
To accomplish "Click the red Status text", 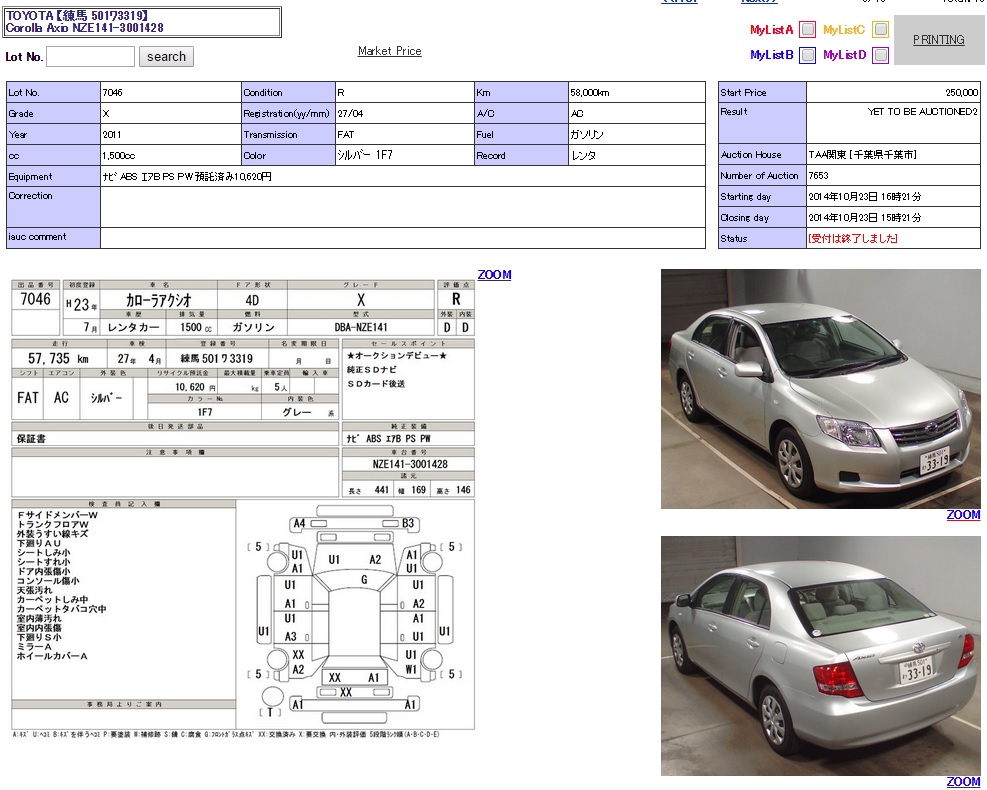I will [x=852, y=239].
